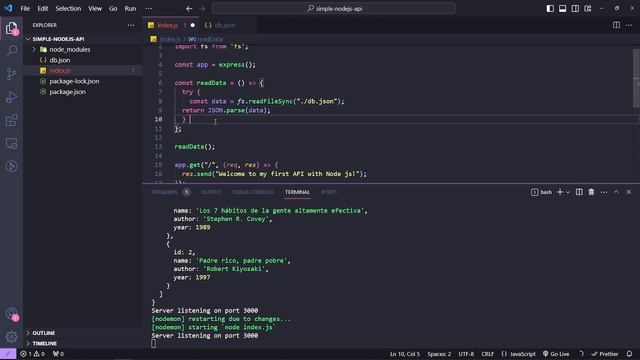Split the editor right
Viewport: 640px width, 360px height.
point(616,25)
